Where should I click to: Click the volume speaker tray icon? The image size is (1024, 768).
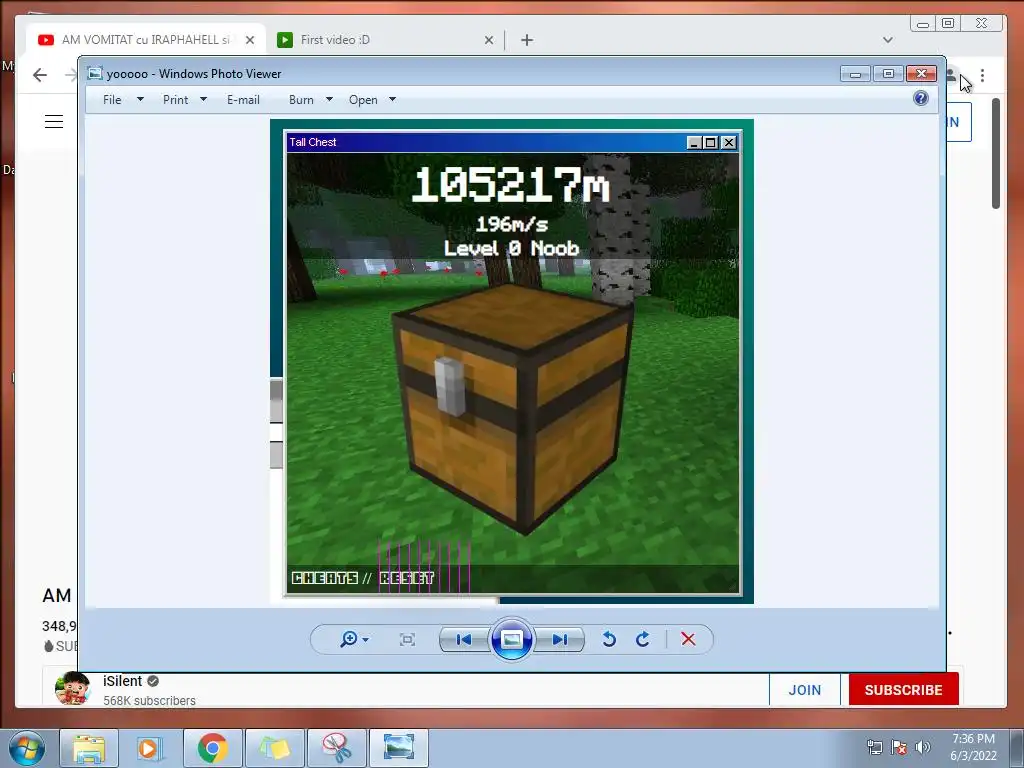point(923,748)
